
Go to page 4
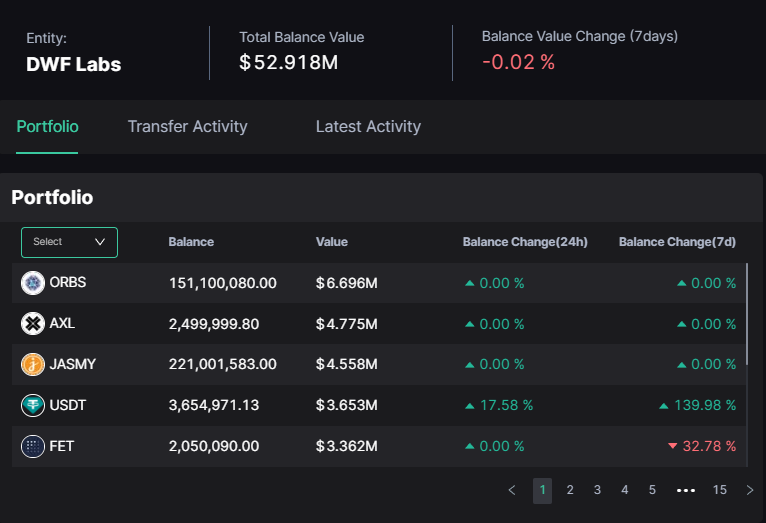pyautogui.click(x=624, y=490)
